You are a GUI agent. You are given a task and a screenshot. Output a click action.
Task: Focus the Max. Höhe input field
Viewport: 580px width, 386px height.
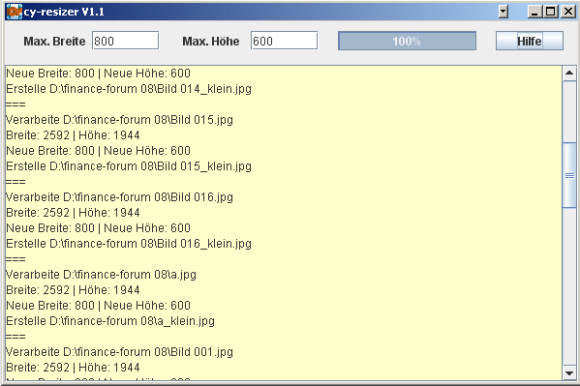(x=284, y=40)
